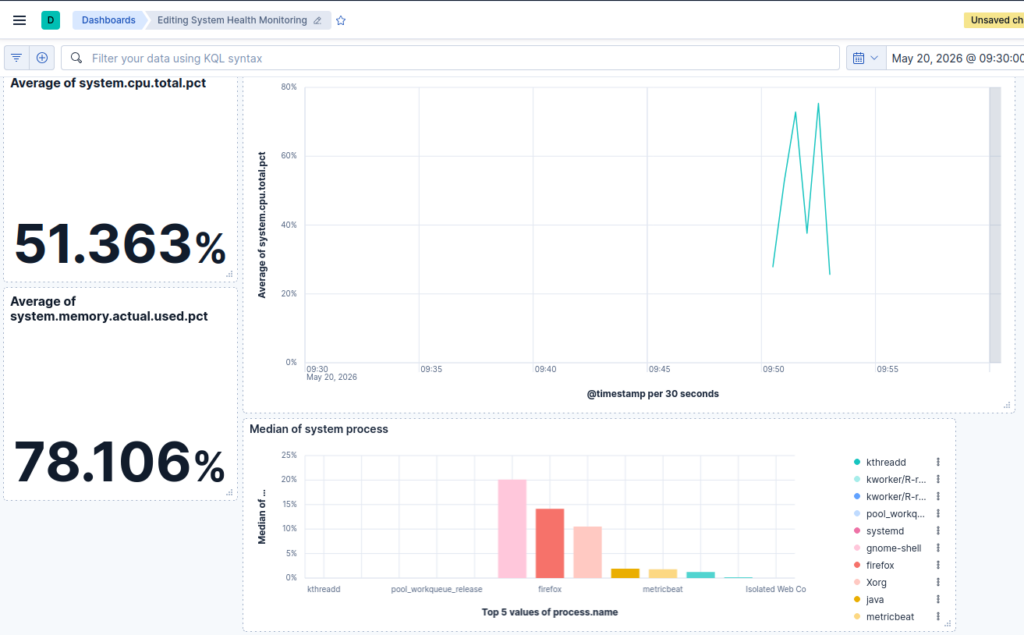Open the filter options menu icon
1024x635 pixels.
(16, 58)
